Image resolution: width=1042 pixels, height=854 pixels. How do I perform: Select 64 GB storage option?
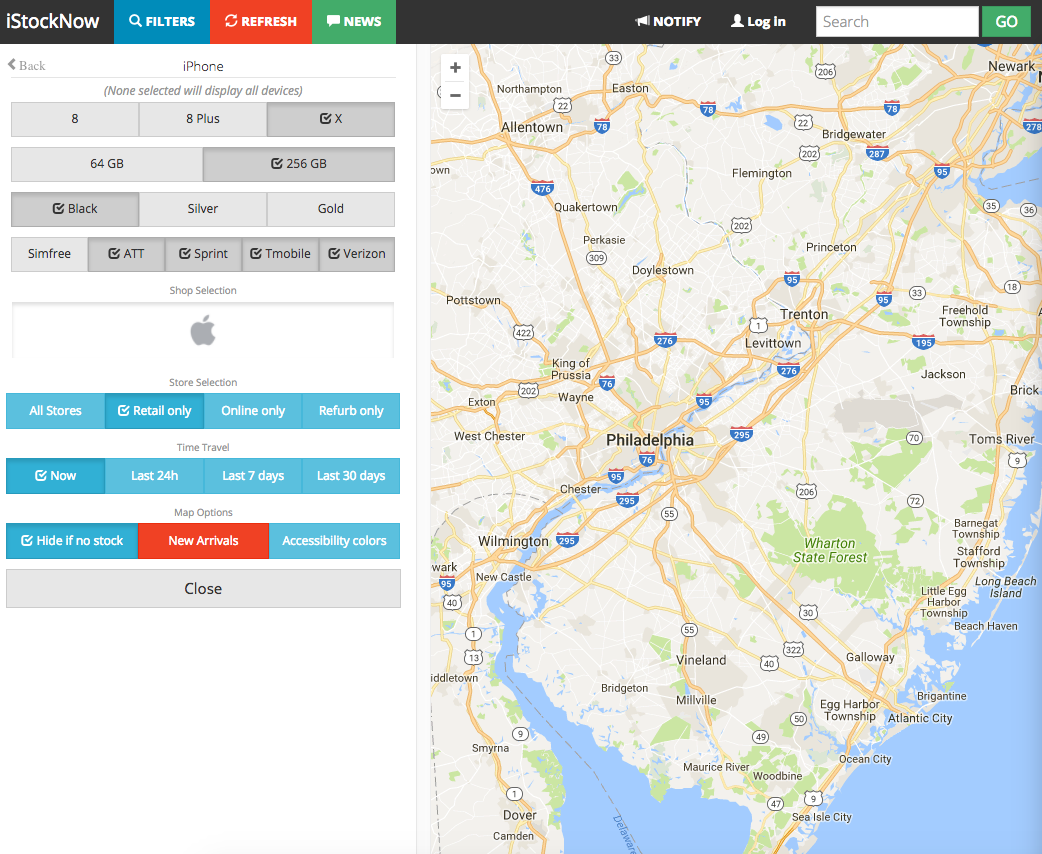107,164
